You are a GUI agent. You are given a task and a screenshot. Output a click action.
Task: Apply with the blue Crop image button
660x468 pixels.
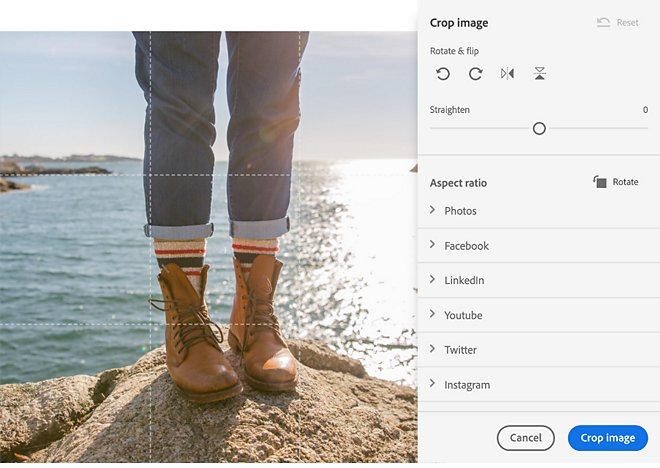(608, 438)
